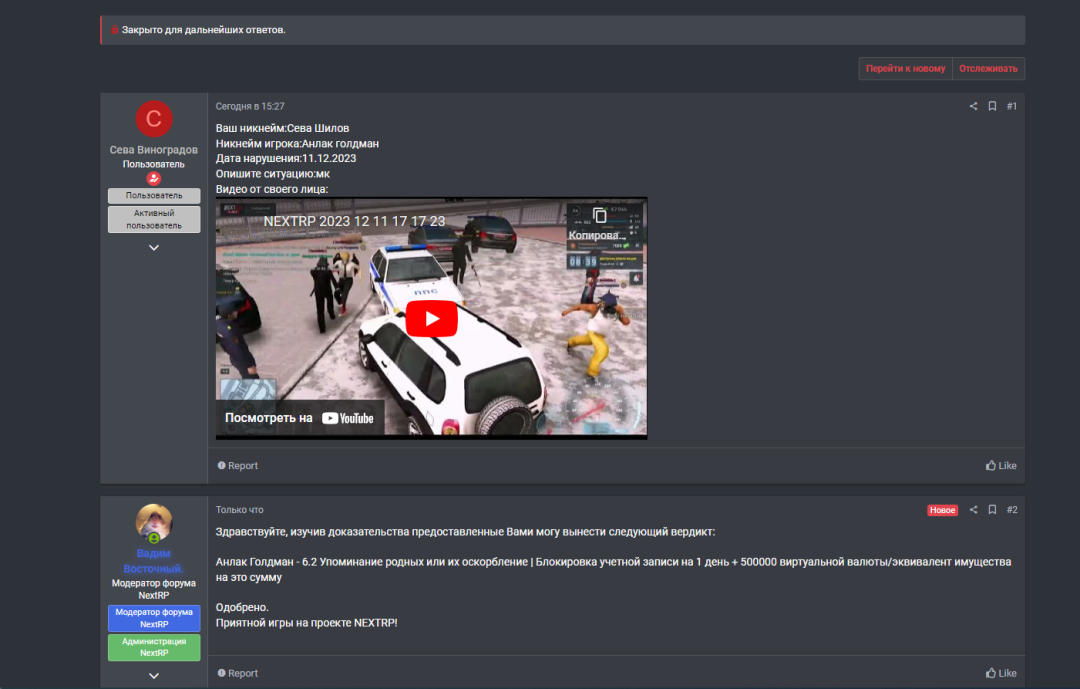1080x689 pixels.
Task: Open video title NEXTRP 2023 12 11
Action: [x=354, y=221]
